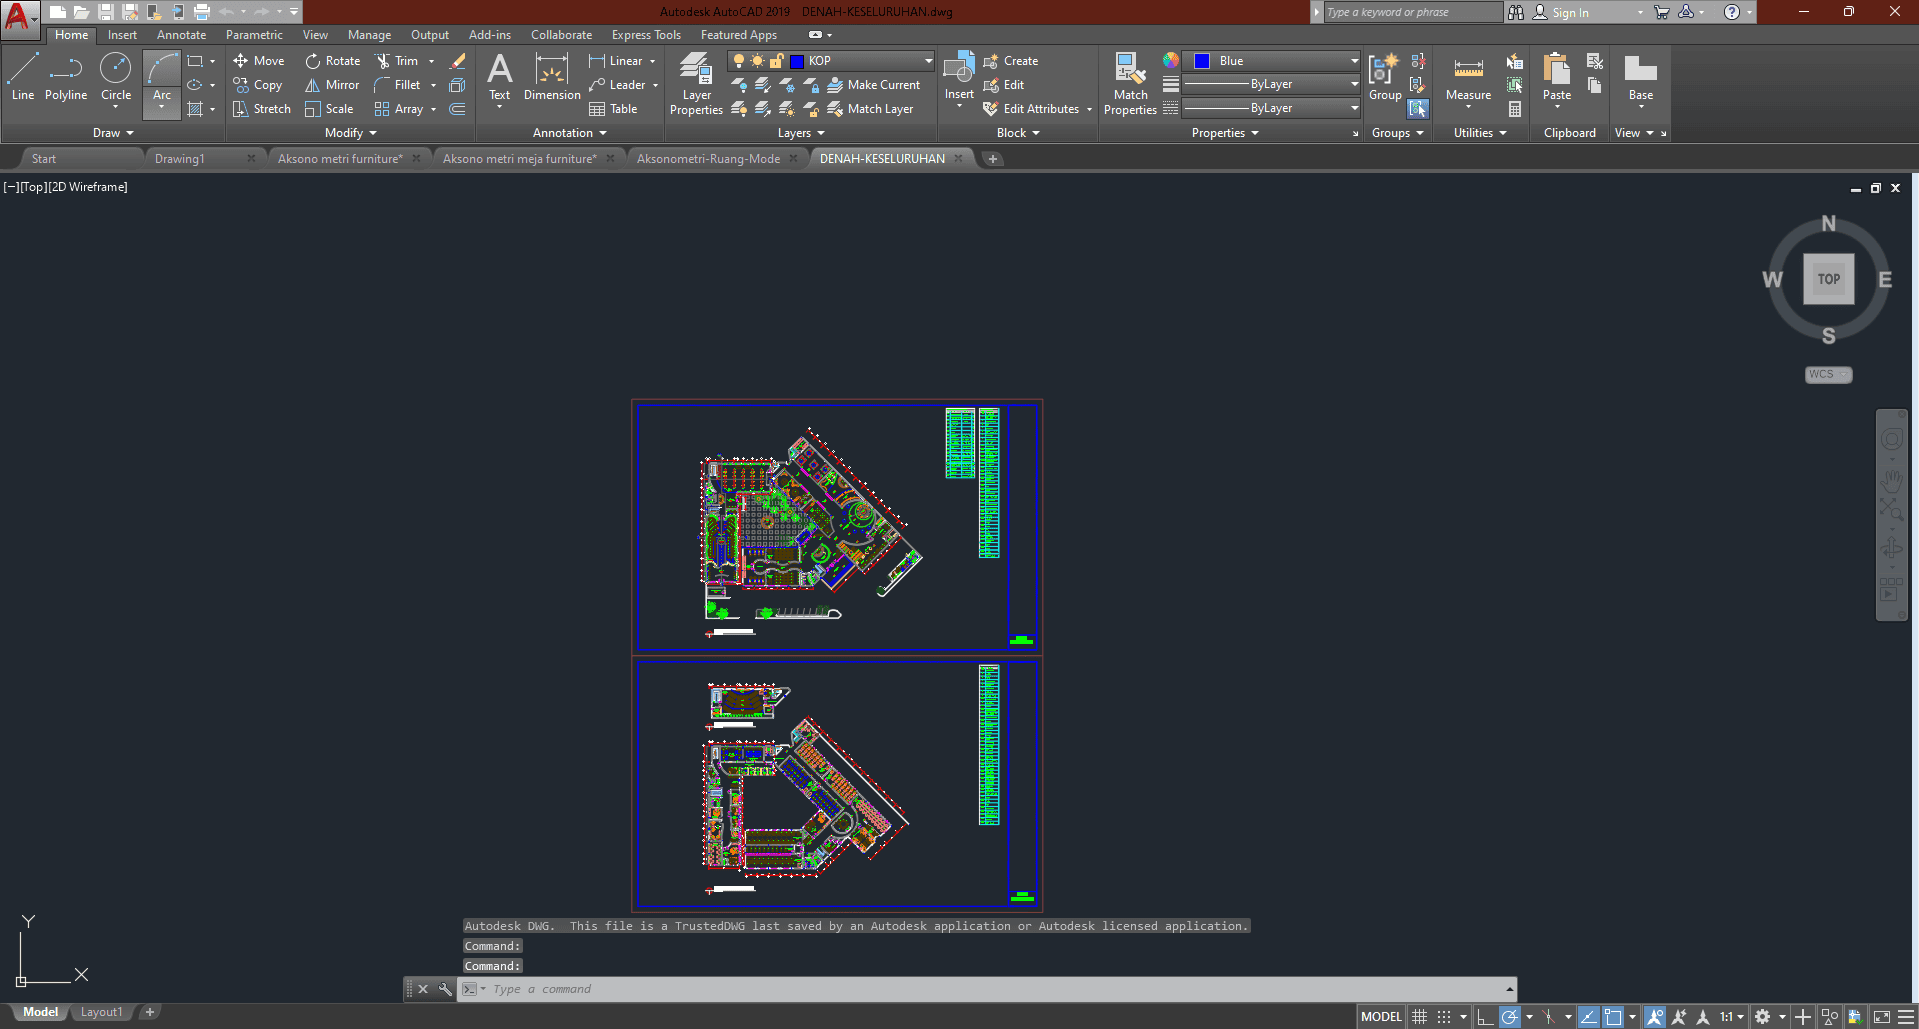Screen dimensions: 1919x1029
Task: Click the command line input field
Action: (990, 989)
